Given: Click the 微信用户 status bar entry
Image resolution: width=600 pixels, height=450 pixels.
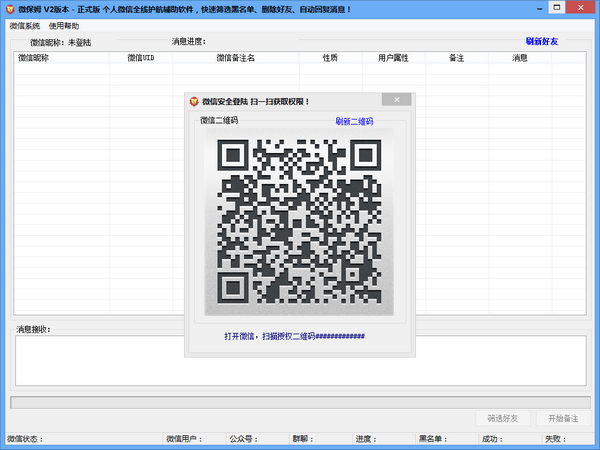Looking at the screenshot, I should [x=184, y=439].
